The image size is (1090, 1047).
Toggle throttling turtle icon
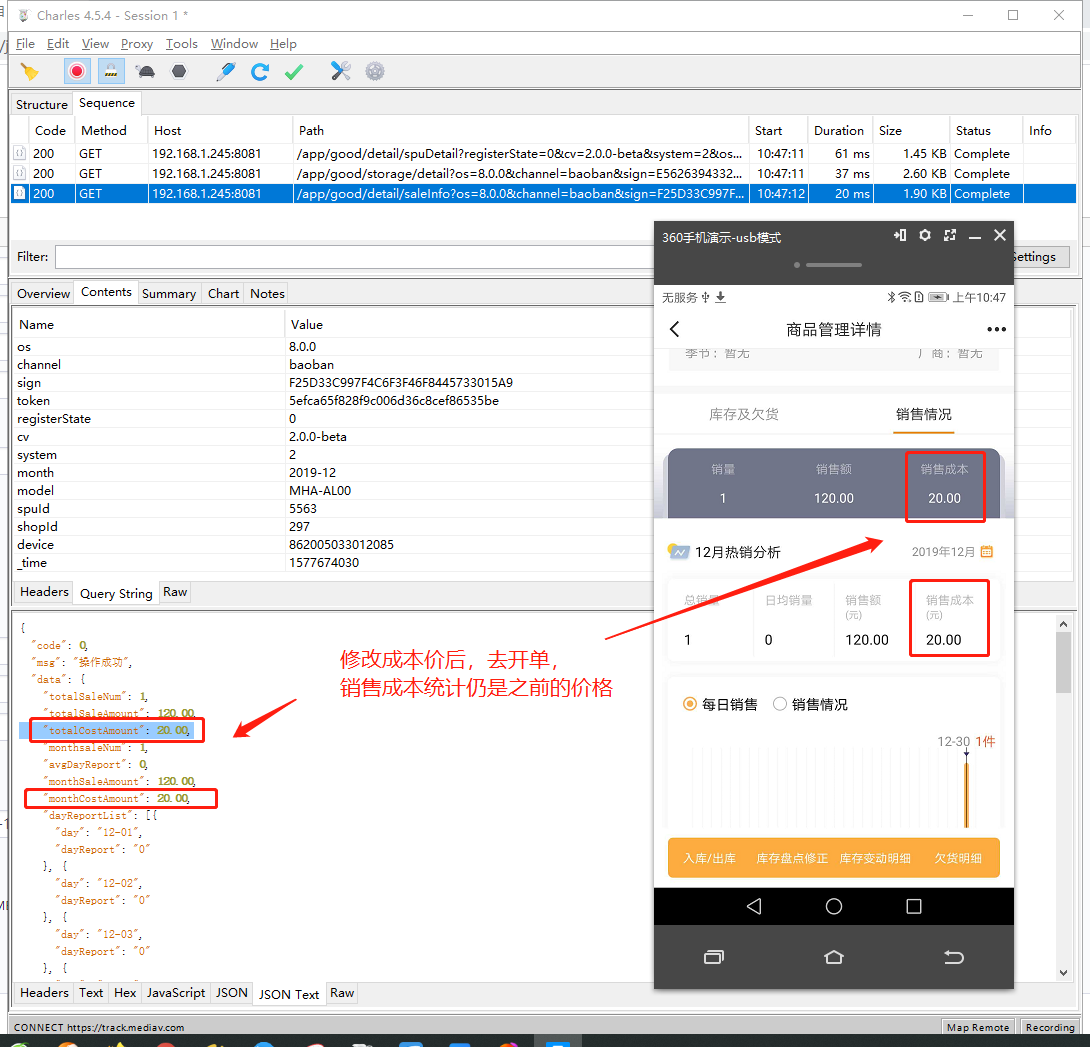[x=145, y=72]
